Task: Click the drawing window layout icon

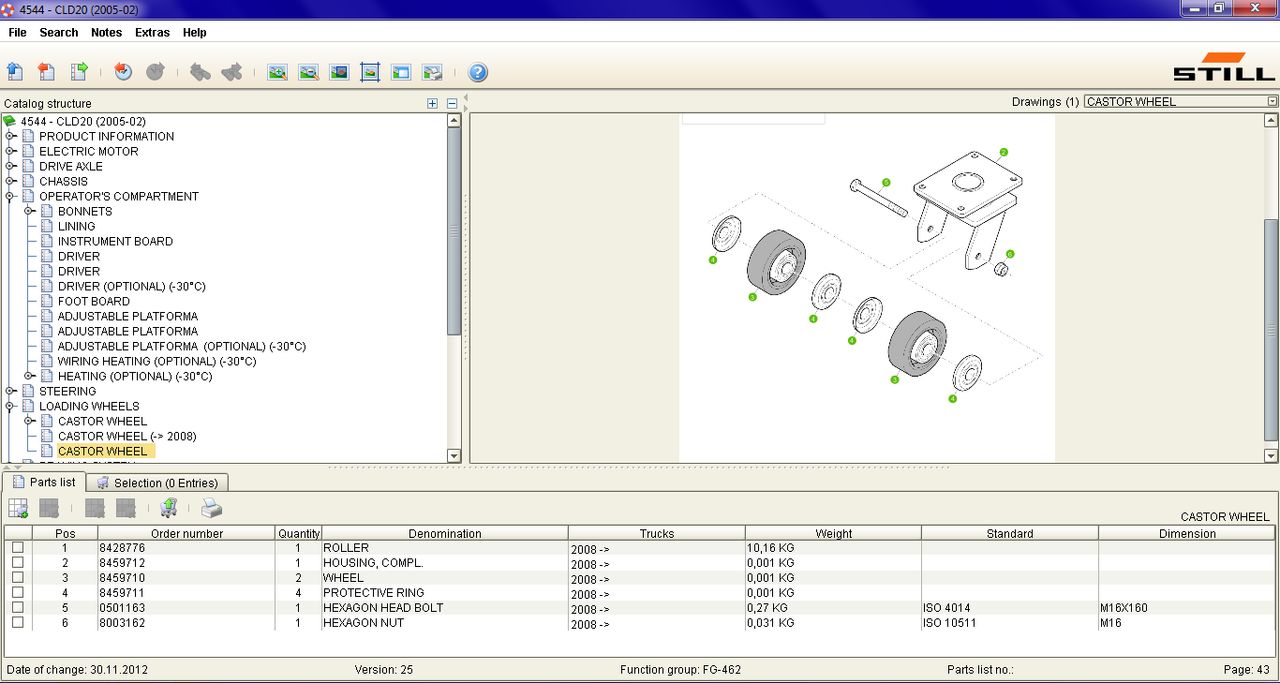Action: pos(401,72)
